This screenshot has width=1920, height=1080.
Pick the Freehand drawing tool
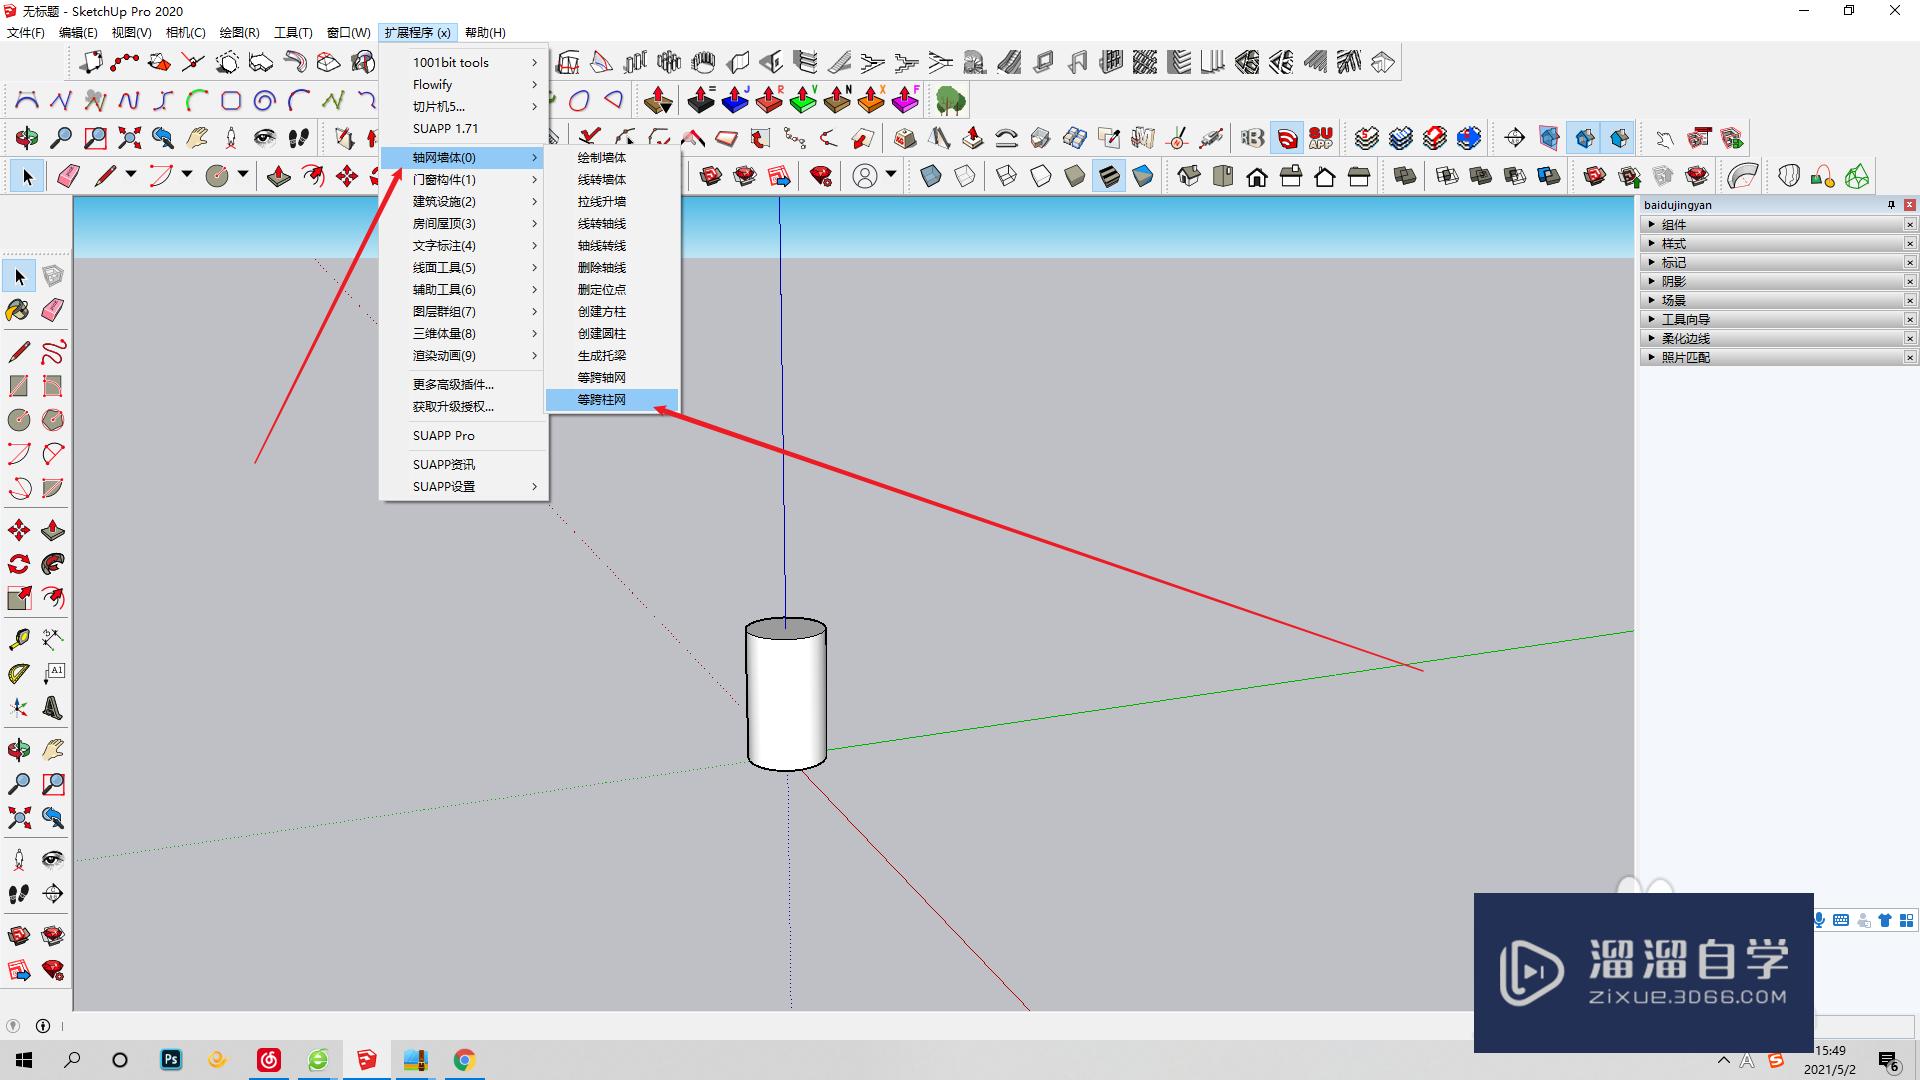click(53, 352)
